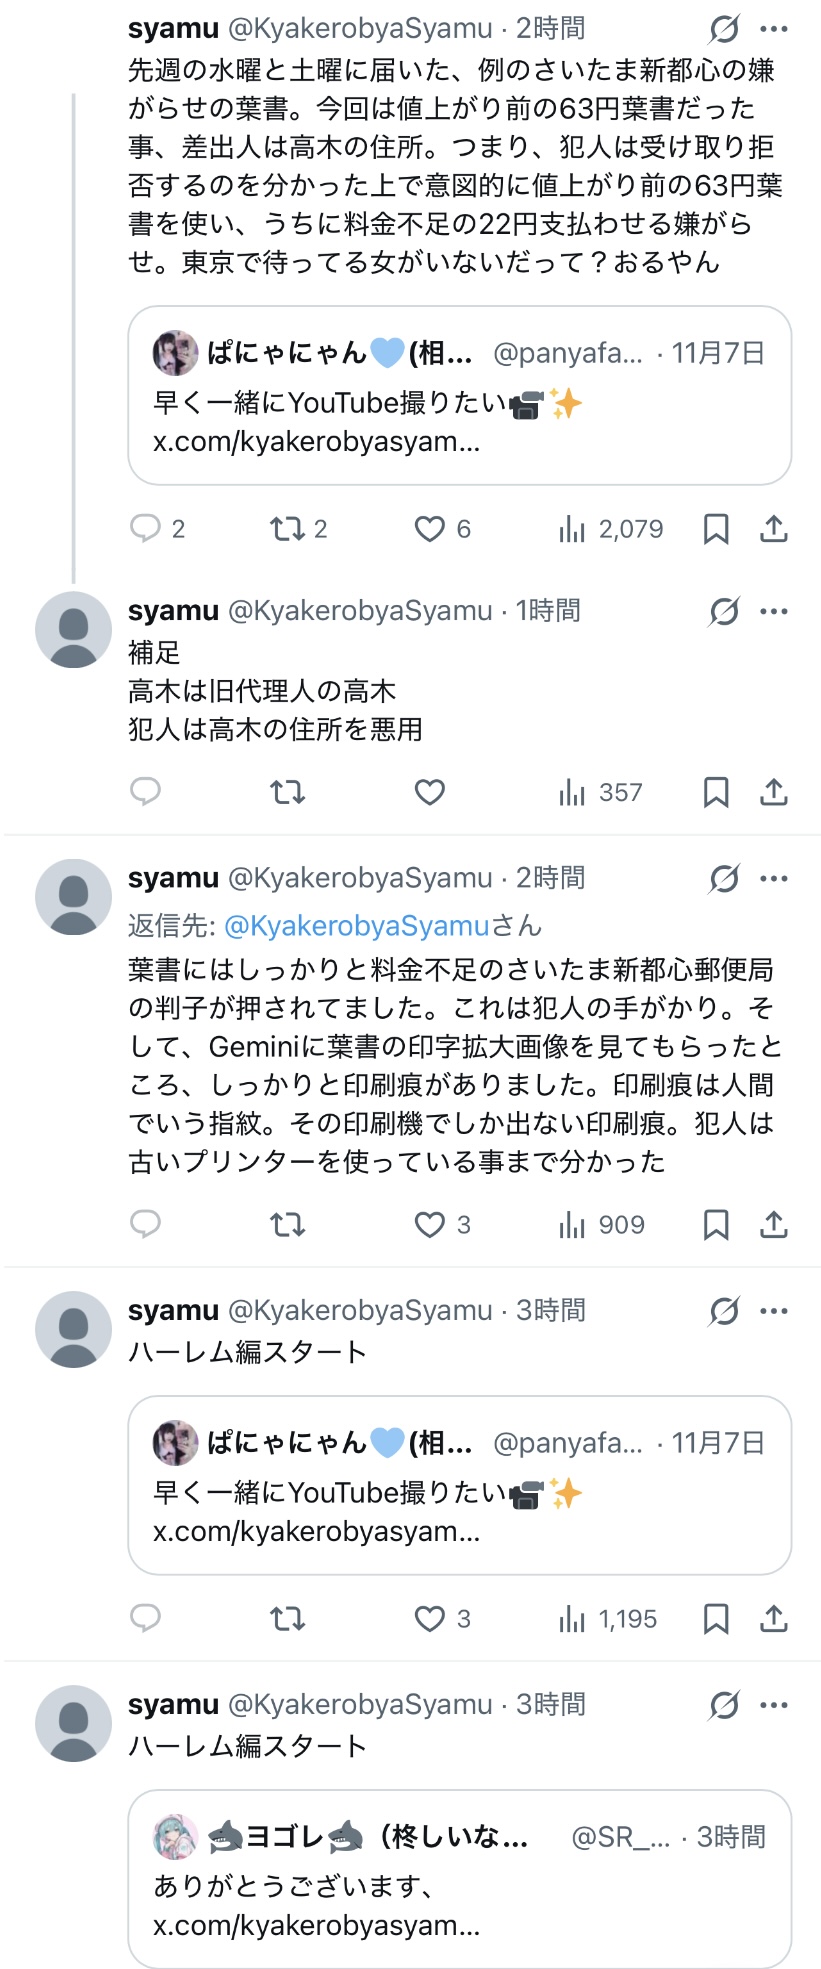This screenshot has height=1969, width=821.
Task: Repost the tweet mentioning Gemini
Action: tap(288, 1225)
